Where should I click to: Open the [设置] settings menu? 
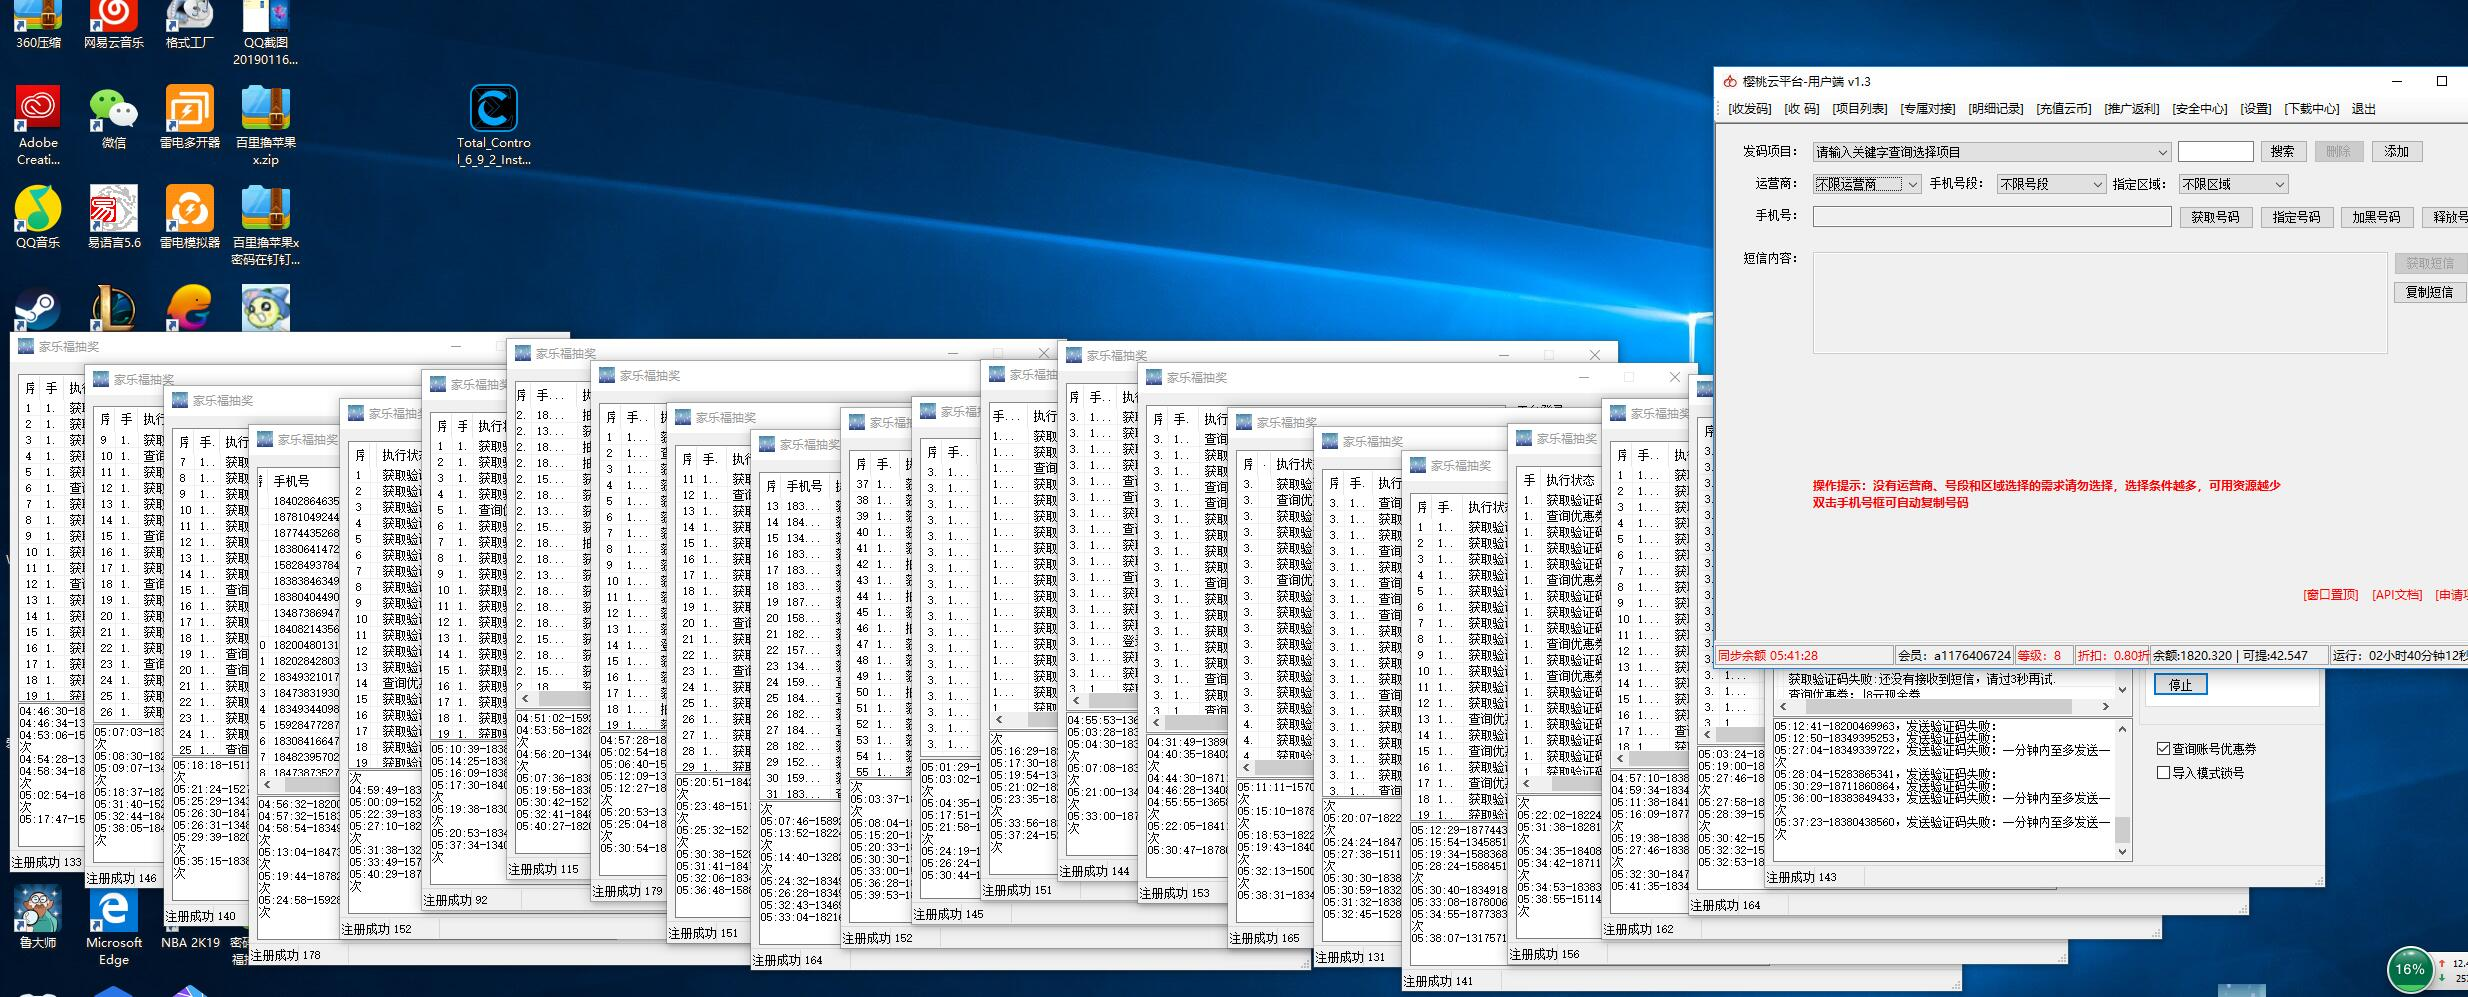[x=2256, y=109]
